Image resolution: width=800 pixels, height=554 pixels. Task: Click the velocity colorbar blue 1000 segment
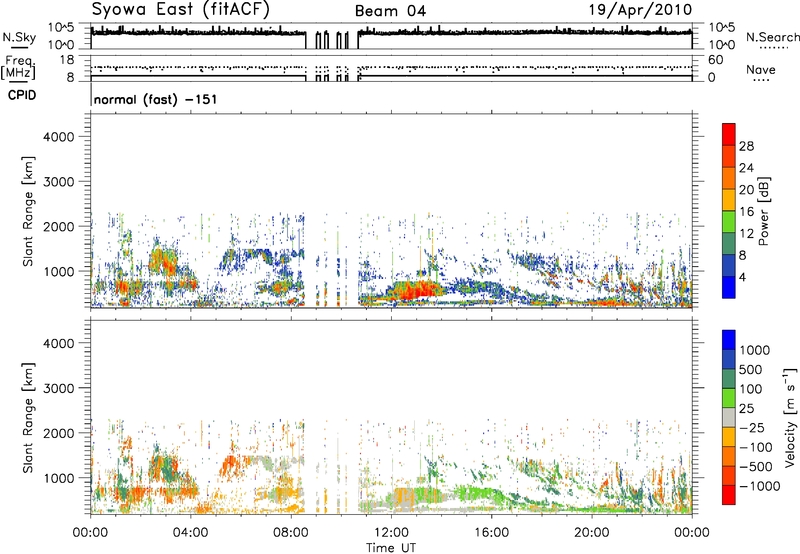coord(729,340)
